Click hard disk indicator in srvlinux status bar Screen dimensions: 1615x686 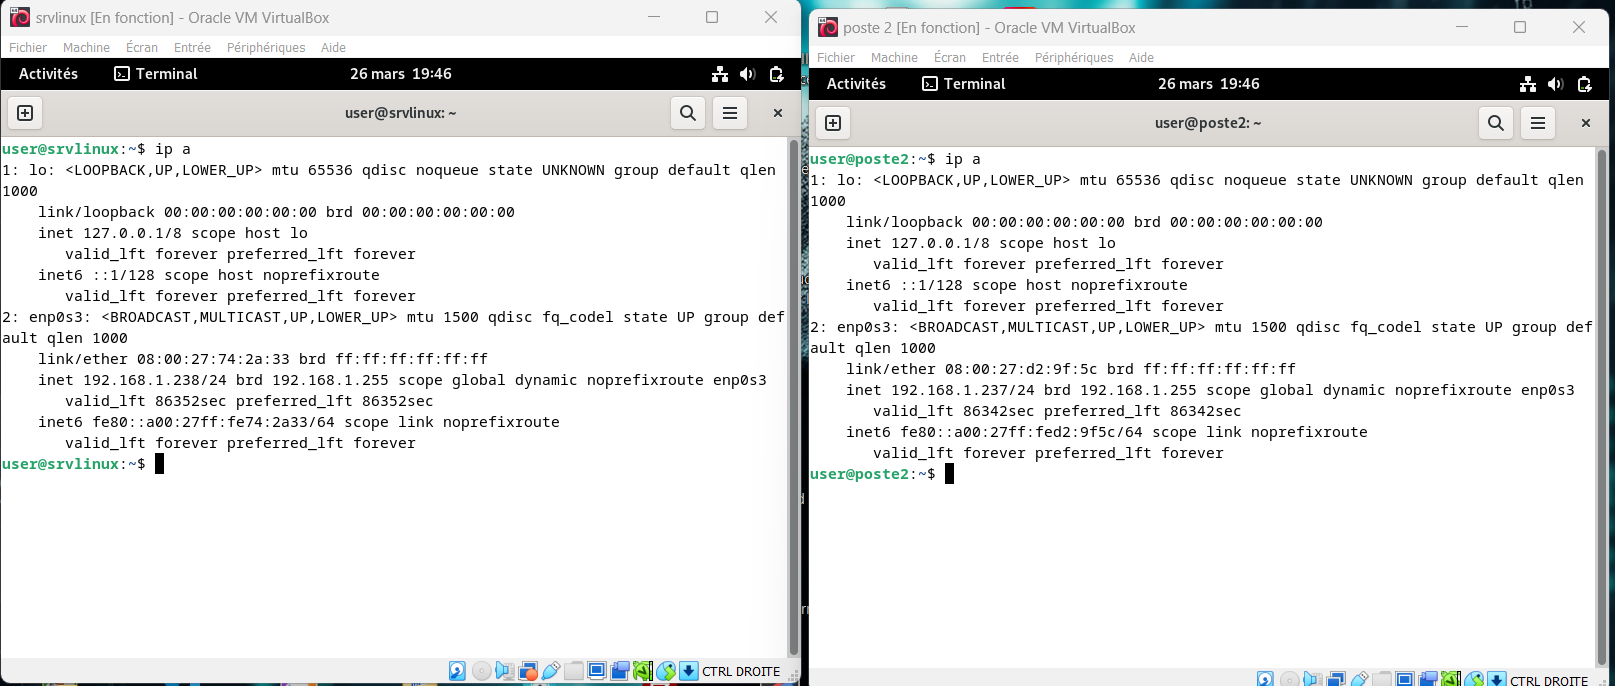coord(457,671)
